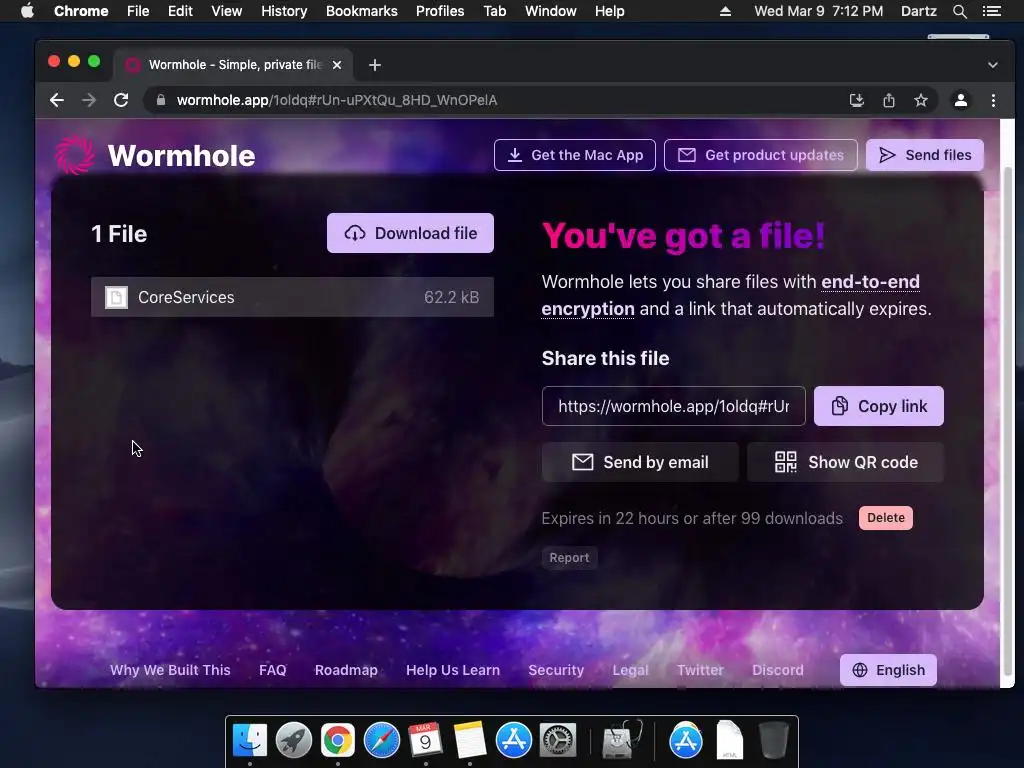Open the Help Us Learn link

[x=453, y=670]
